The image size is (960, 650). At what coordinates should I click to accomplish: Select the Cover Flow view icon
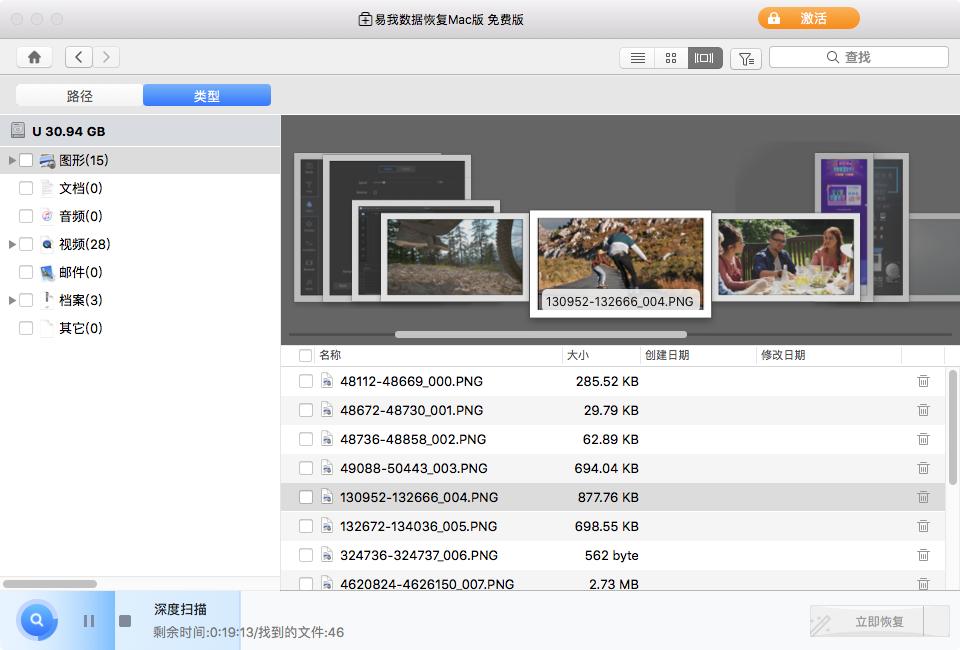(705, 58)
